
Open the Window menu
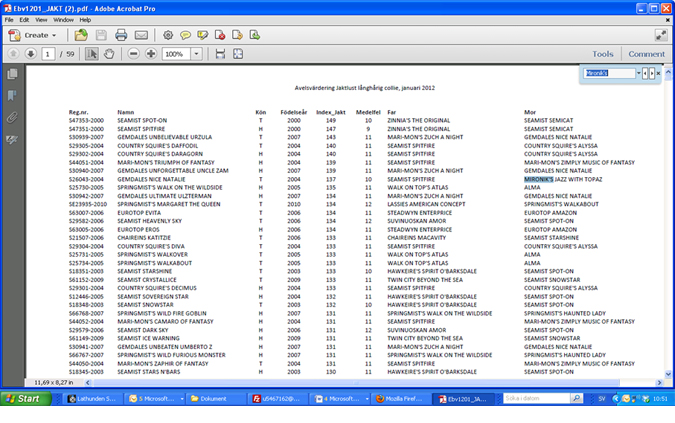point(63,19)
